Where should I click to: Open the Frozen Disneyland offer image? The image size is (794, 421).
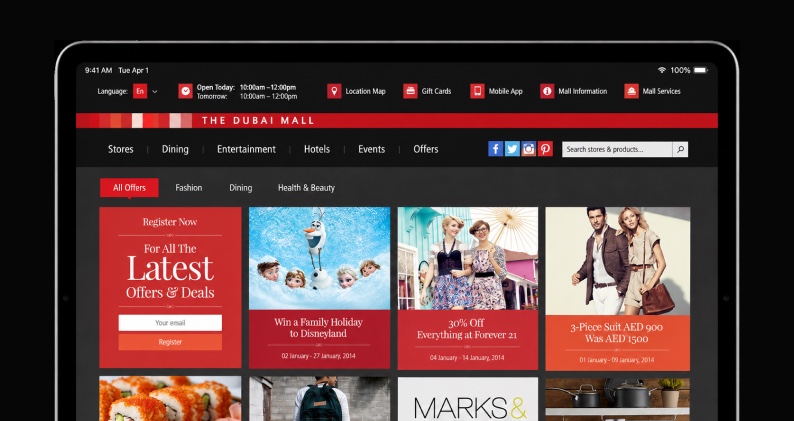320,258
